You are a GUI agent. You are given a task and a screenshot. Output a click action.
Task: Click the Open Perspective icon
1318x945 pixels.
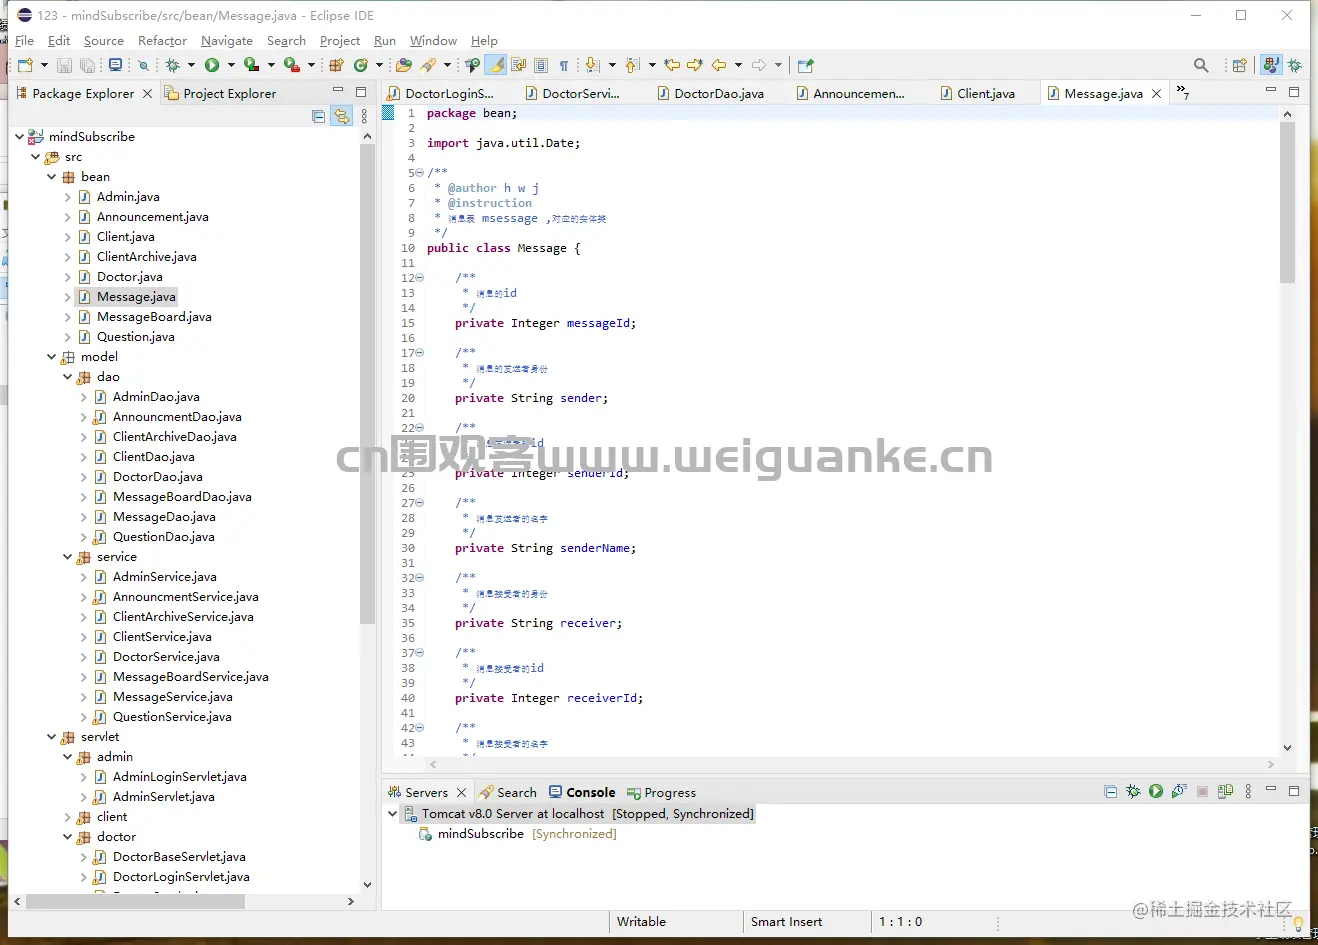pos(1239,65)
